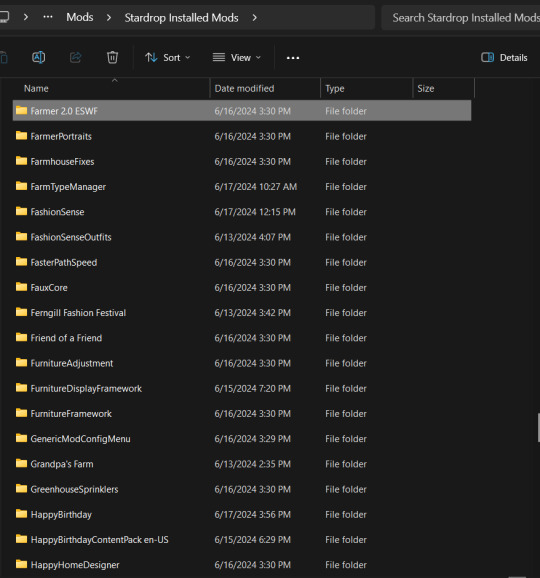540x578 pixels.
Task: Select the GenericModConfigMenu folder name
Action: (80, 439)
